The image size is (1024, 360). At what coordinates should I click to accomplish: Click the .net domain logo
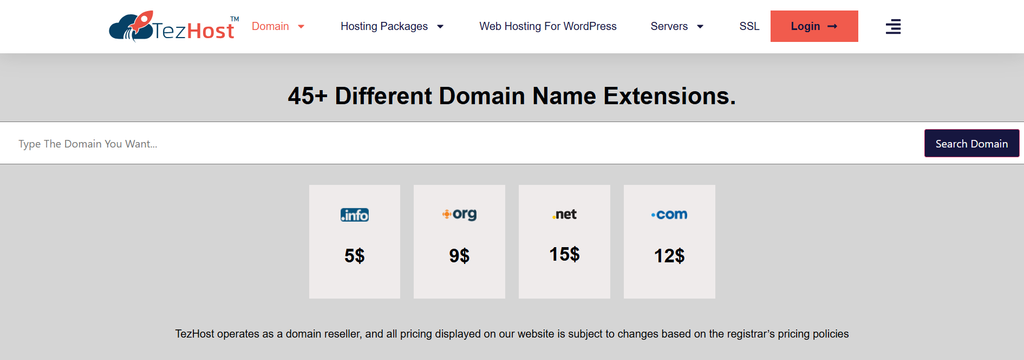coord(564,214)
